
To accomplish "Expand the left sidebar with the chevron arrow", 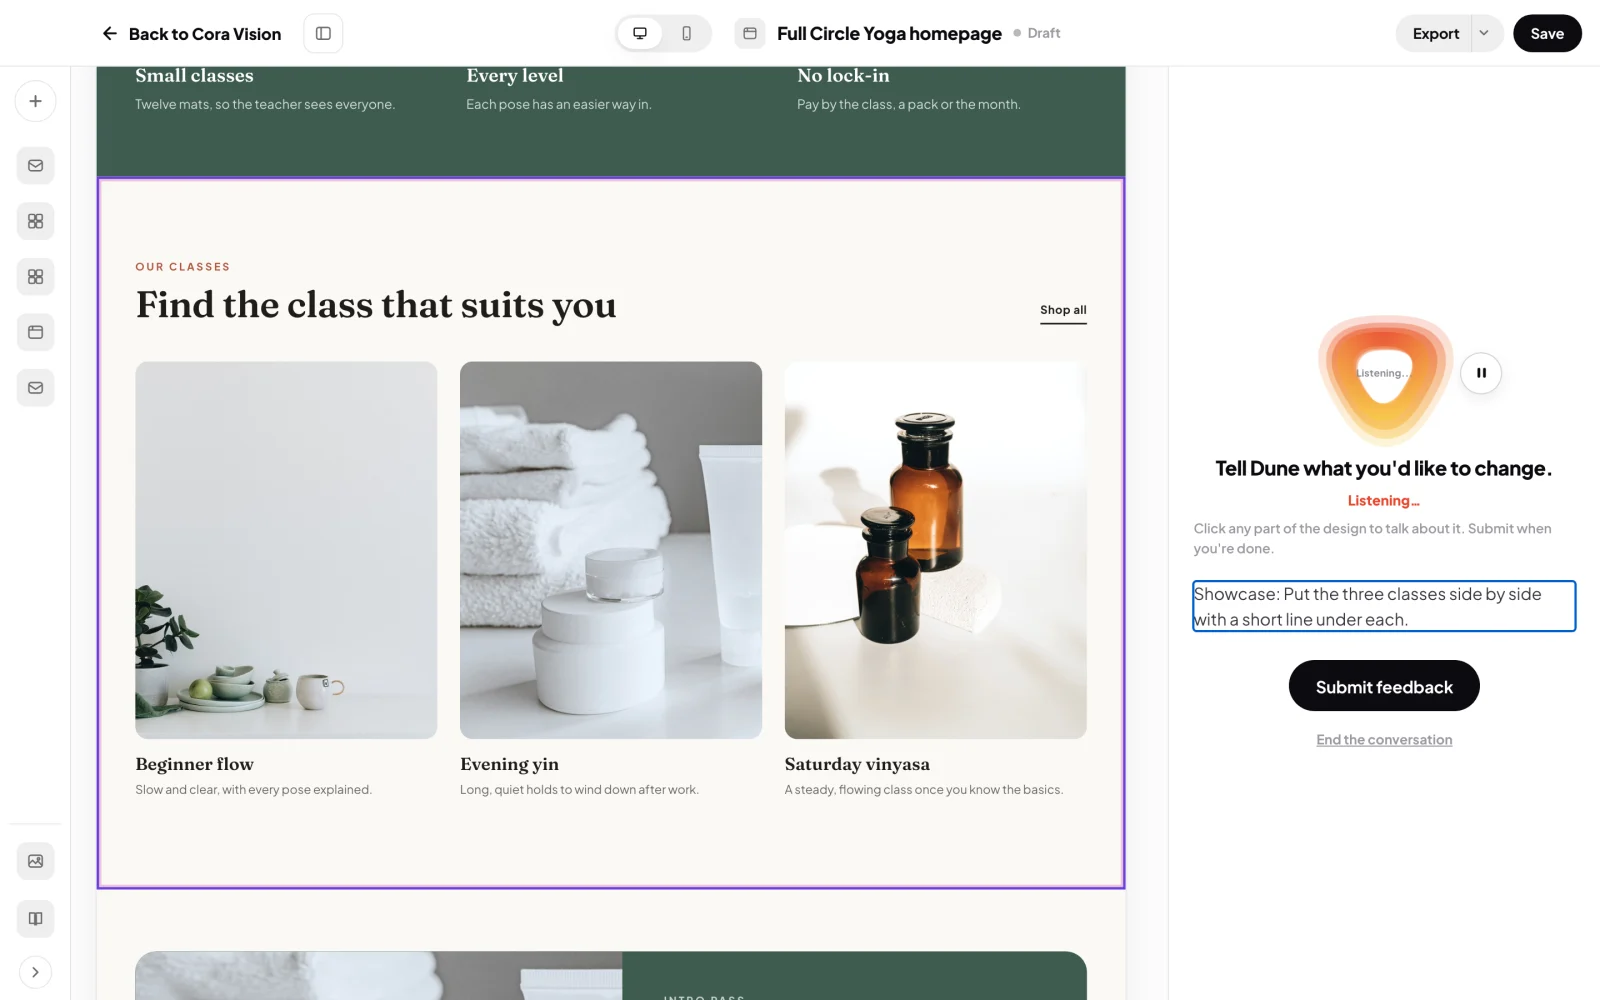I will (x=35, y=972).
